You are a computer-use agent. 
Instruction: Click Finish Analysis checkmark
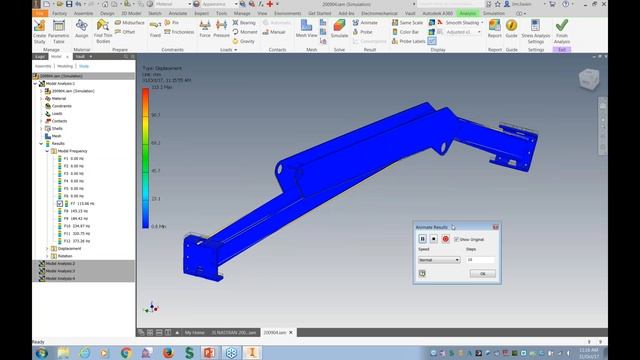(x=562, y=31)
